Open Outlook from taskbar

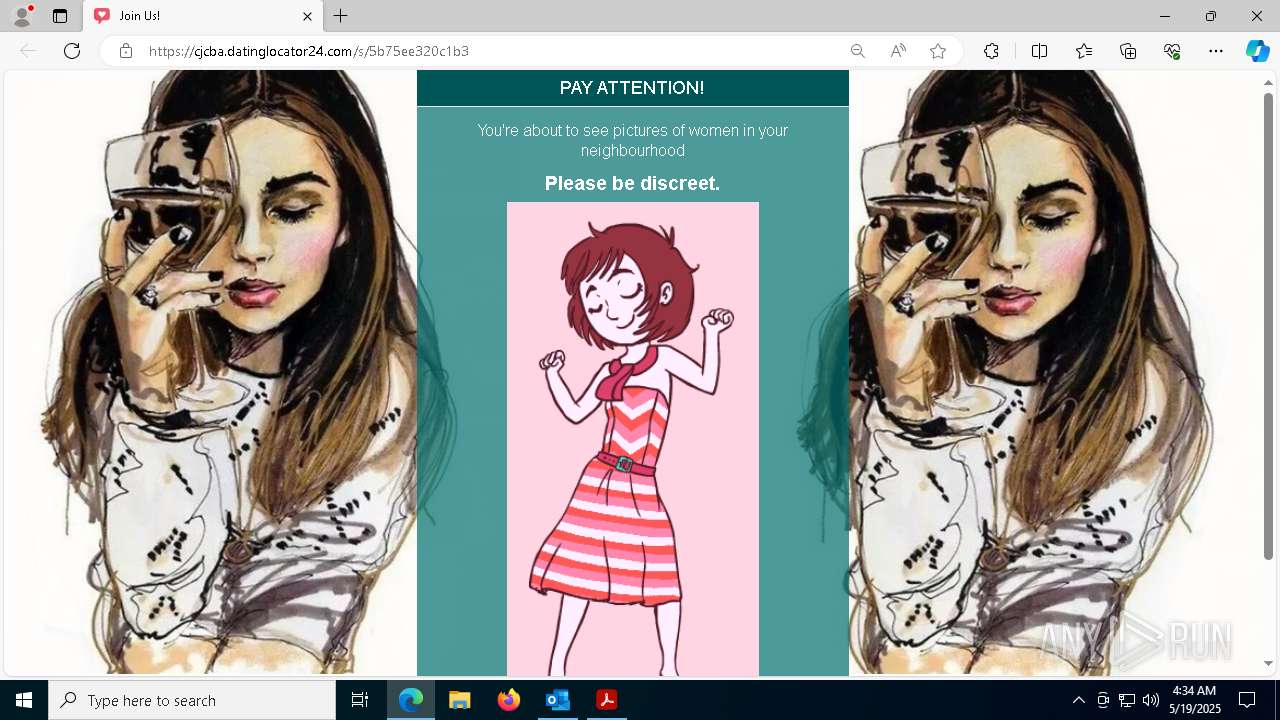[557, 700]
